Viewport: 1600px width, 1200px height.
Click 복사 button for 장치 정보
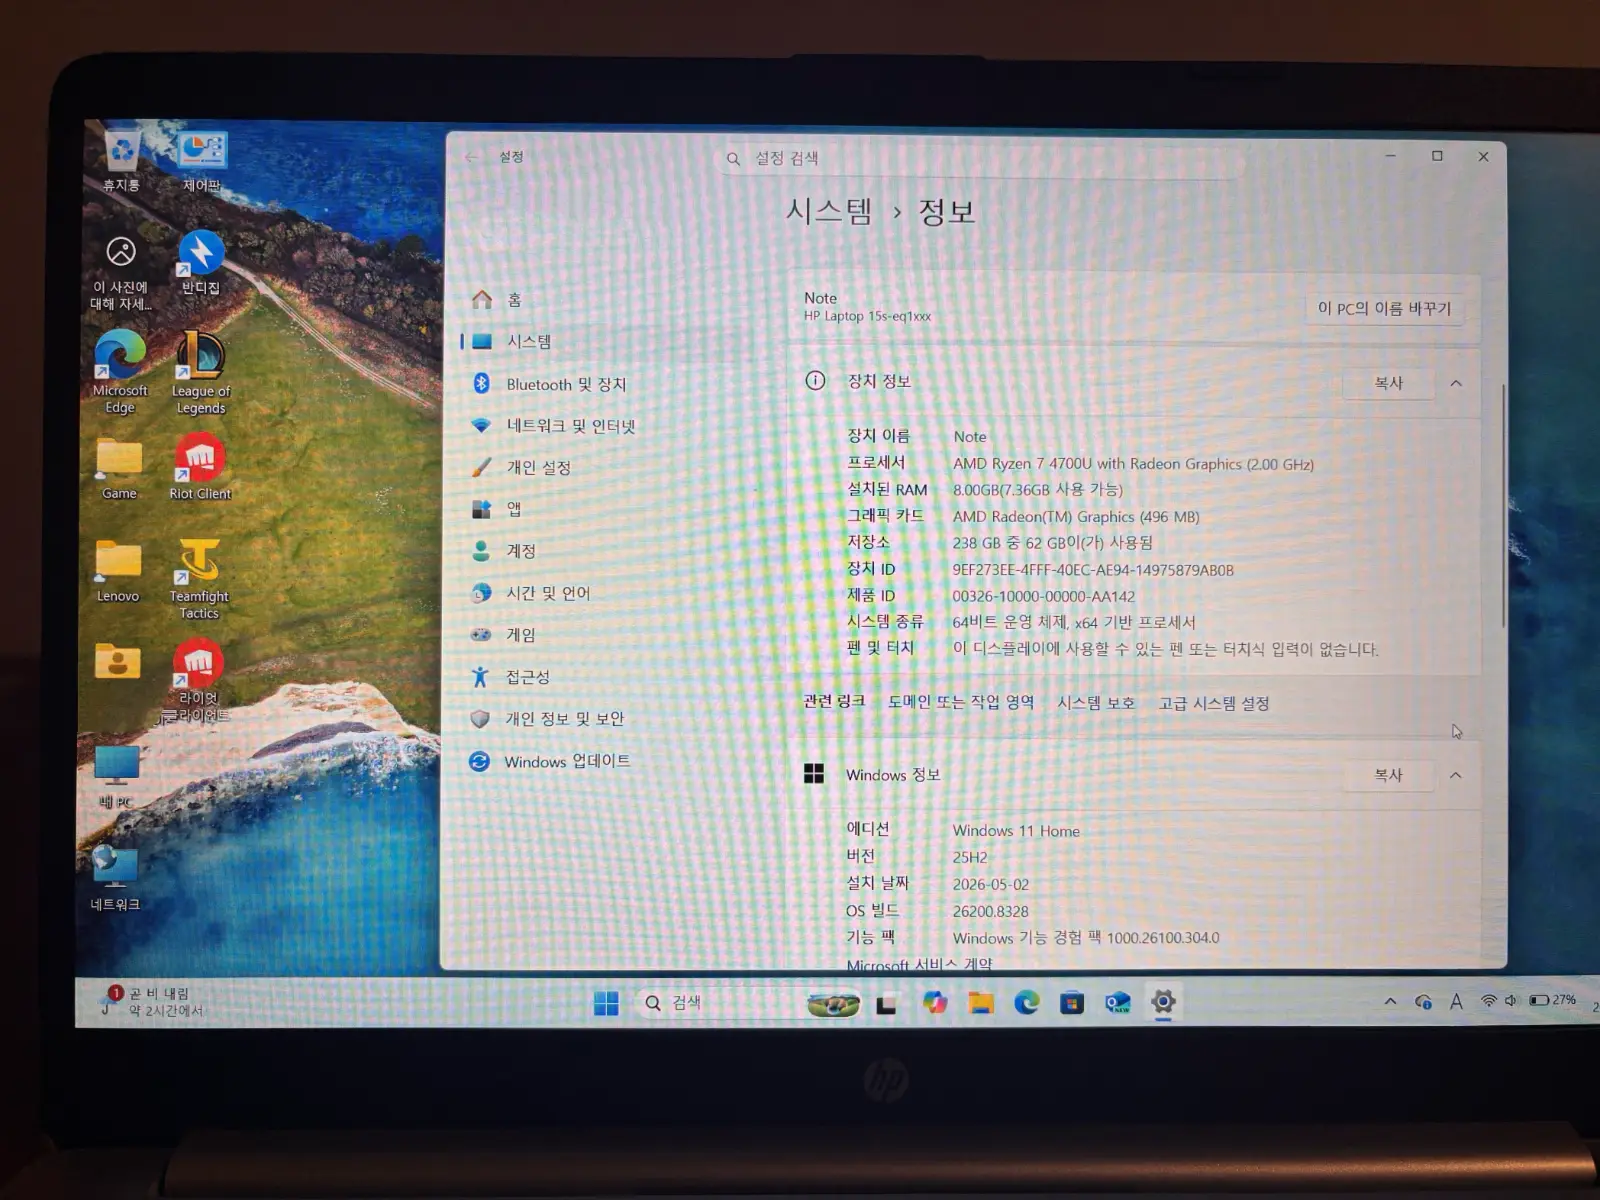1388,383
